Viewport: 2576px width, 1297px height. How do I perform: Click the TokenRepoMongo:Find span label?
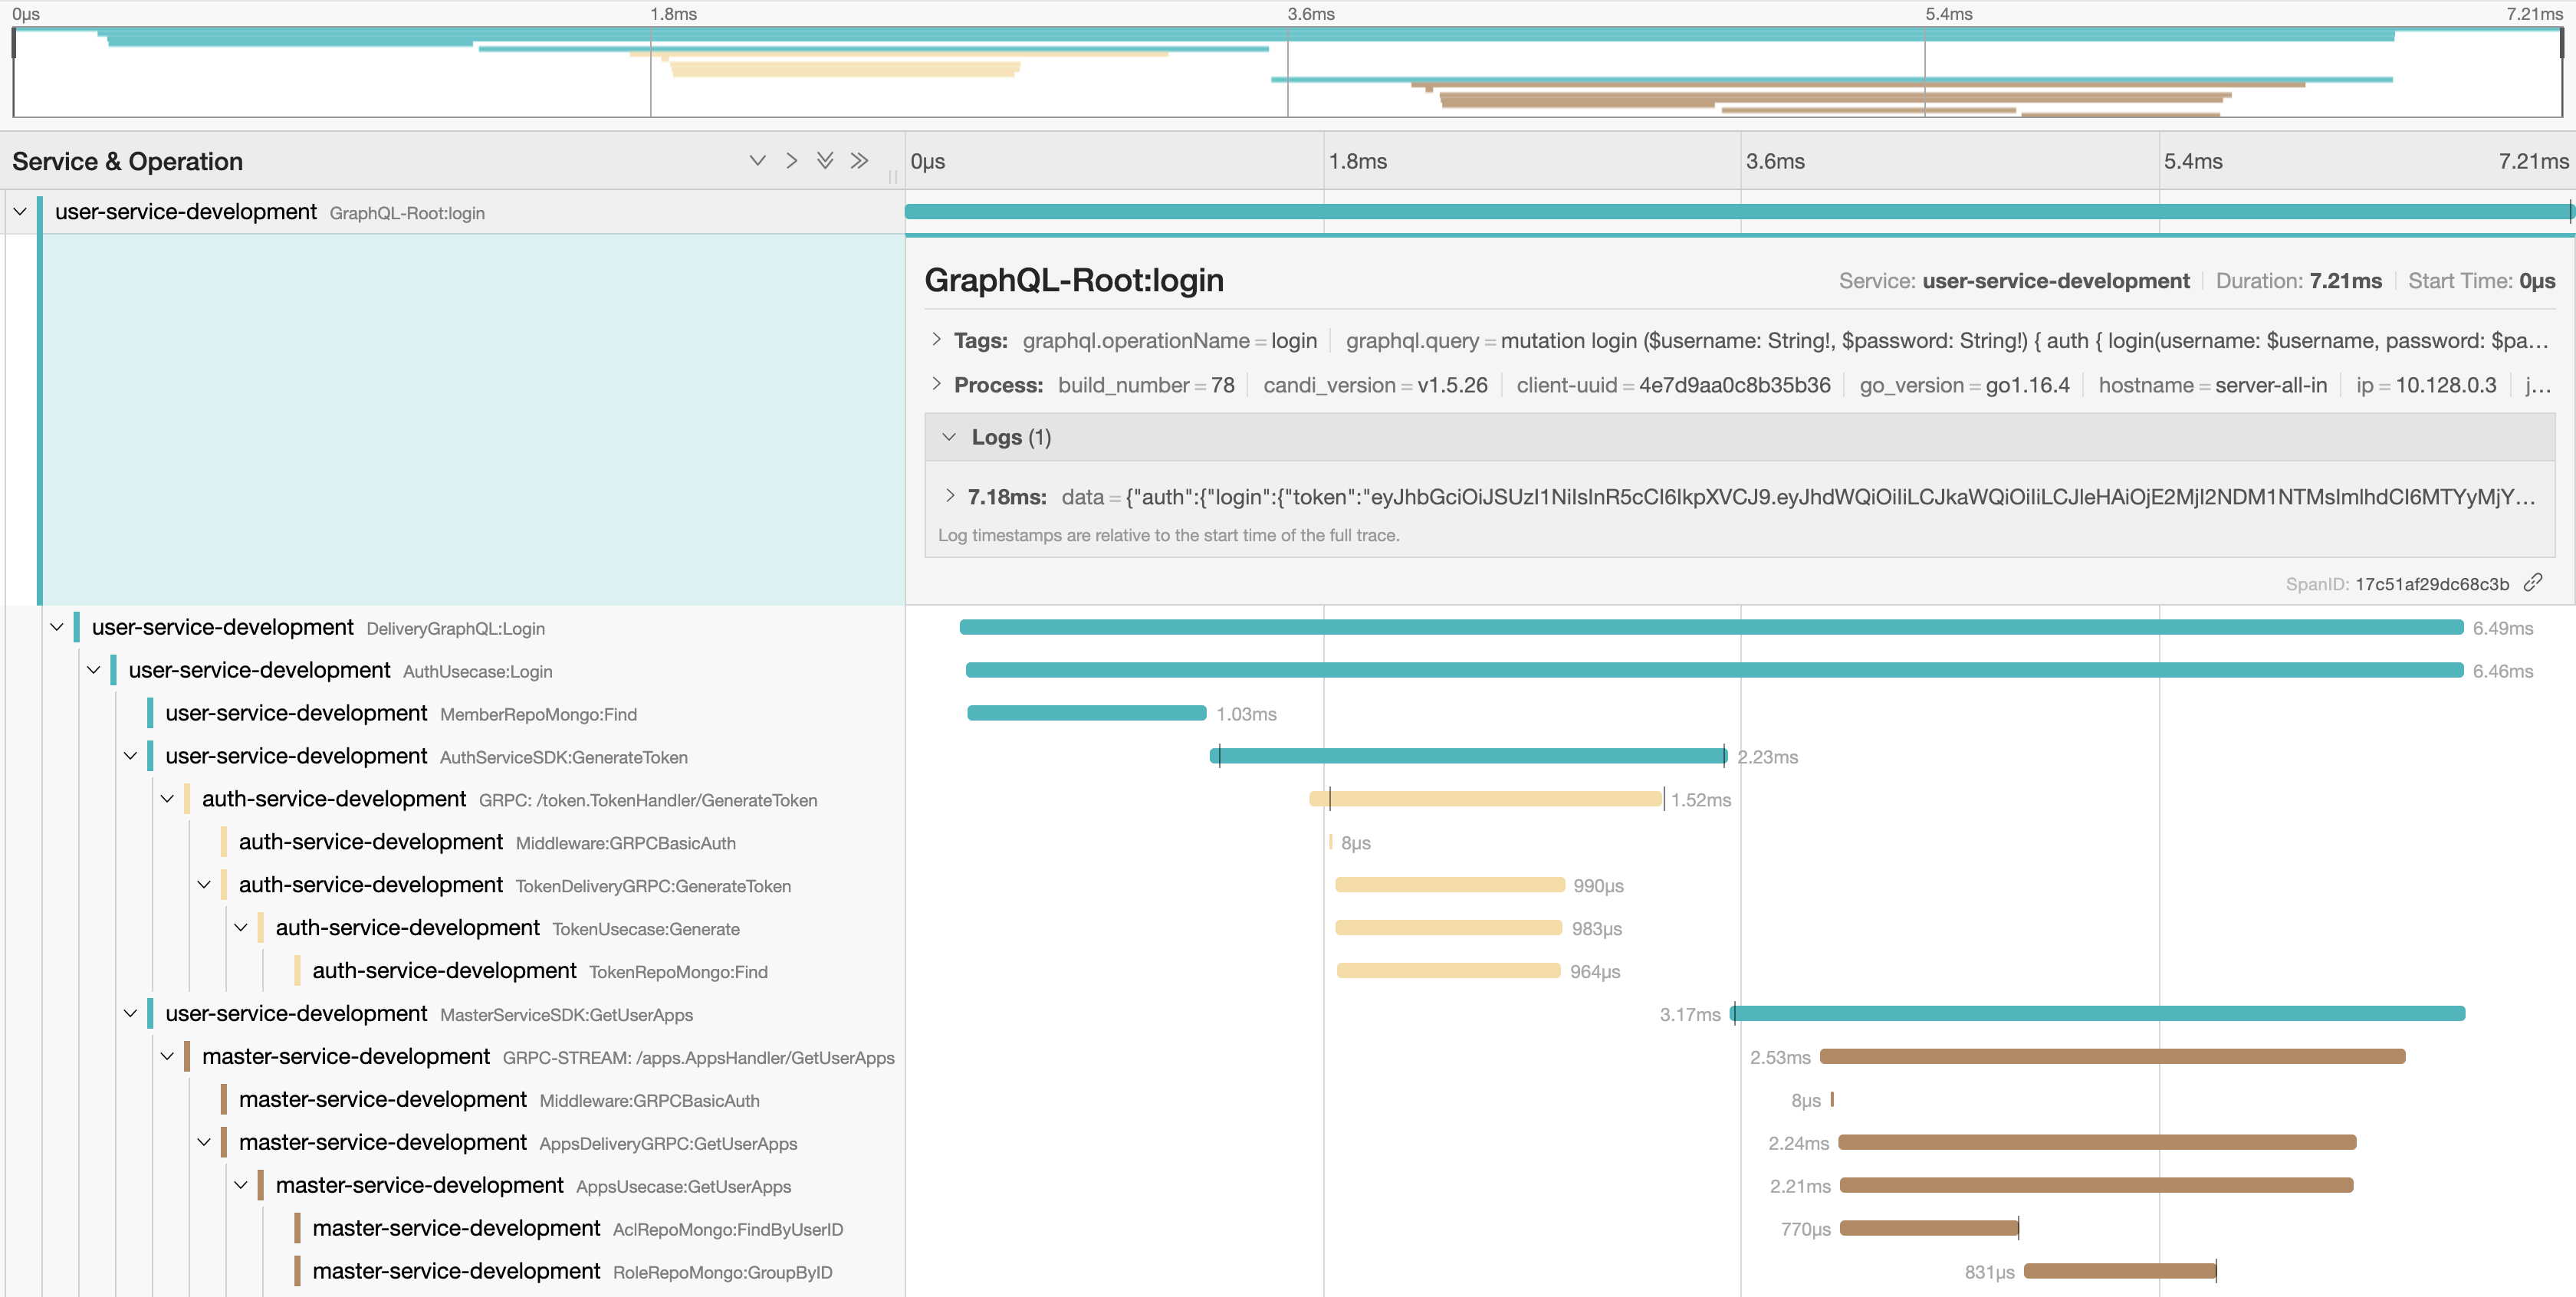click(678, 972)
